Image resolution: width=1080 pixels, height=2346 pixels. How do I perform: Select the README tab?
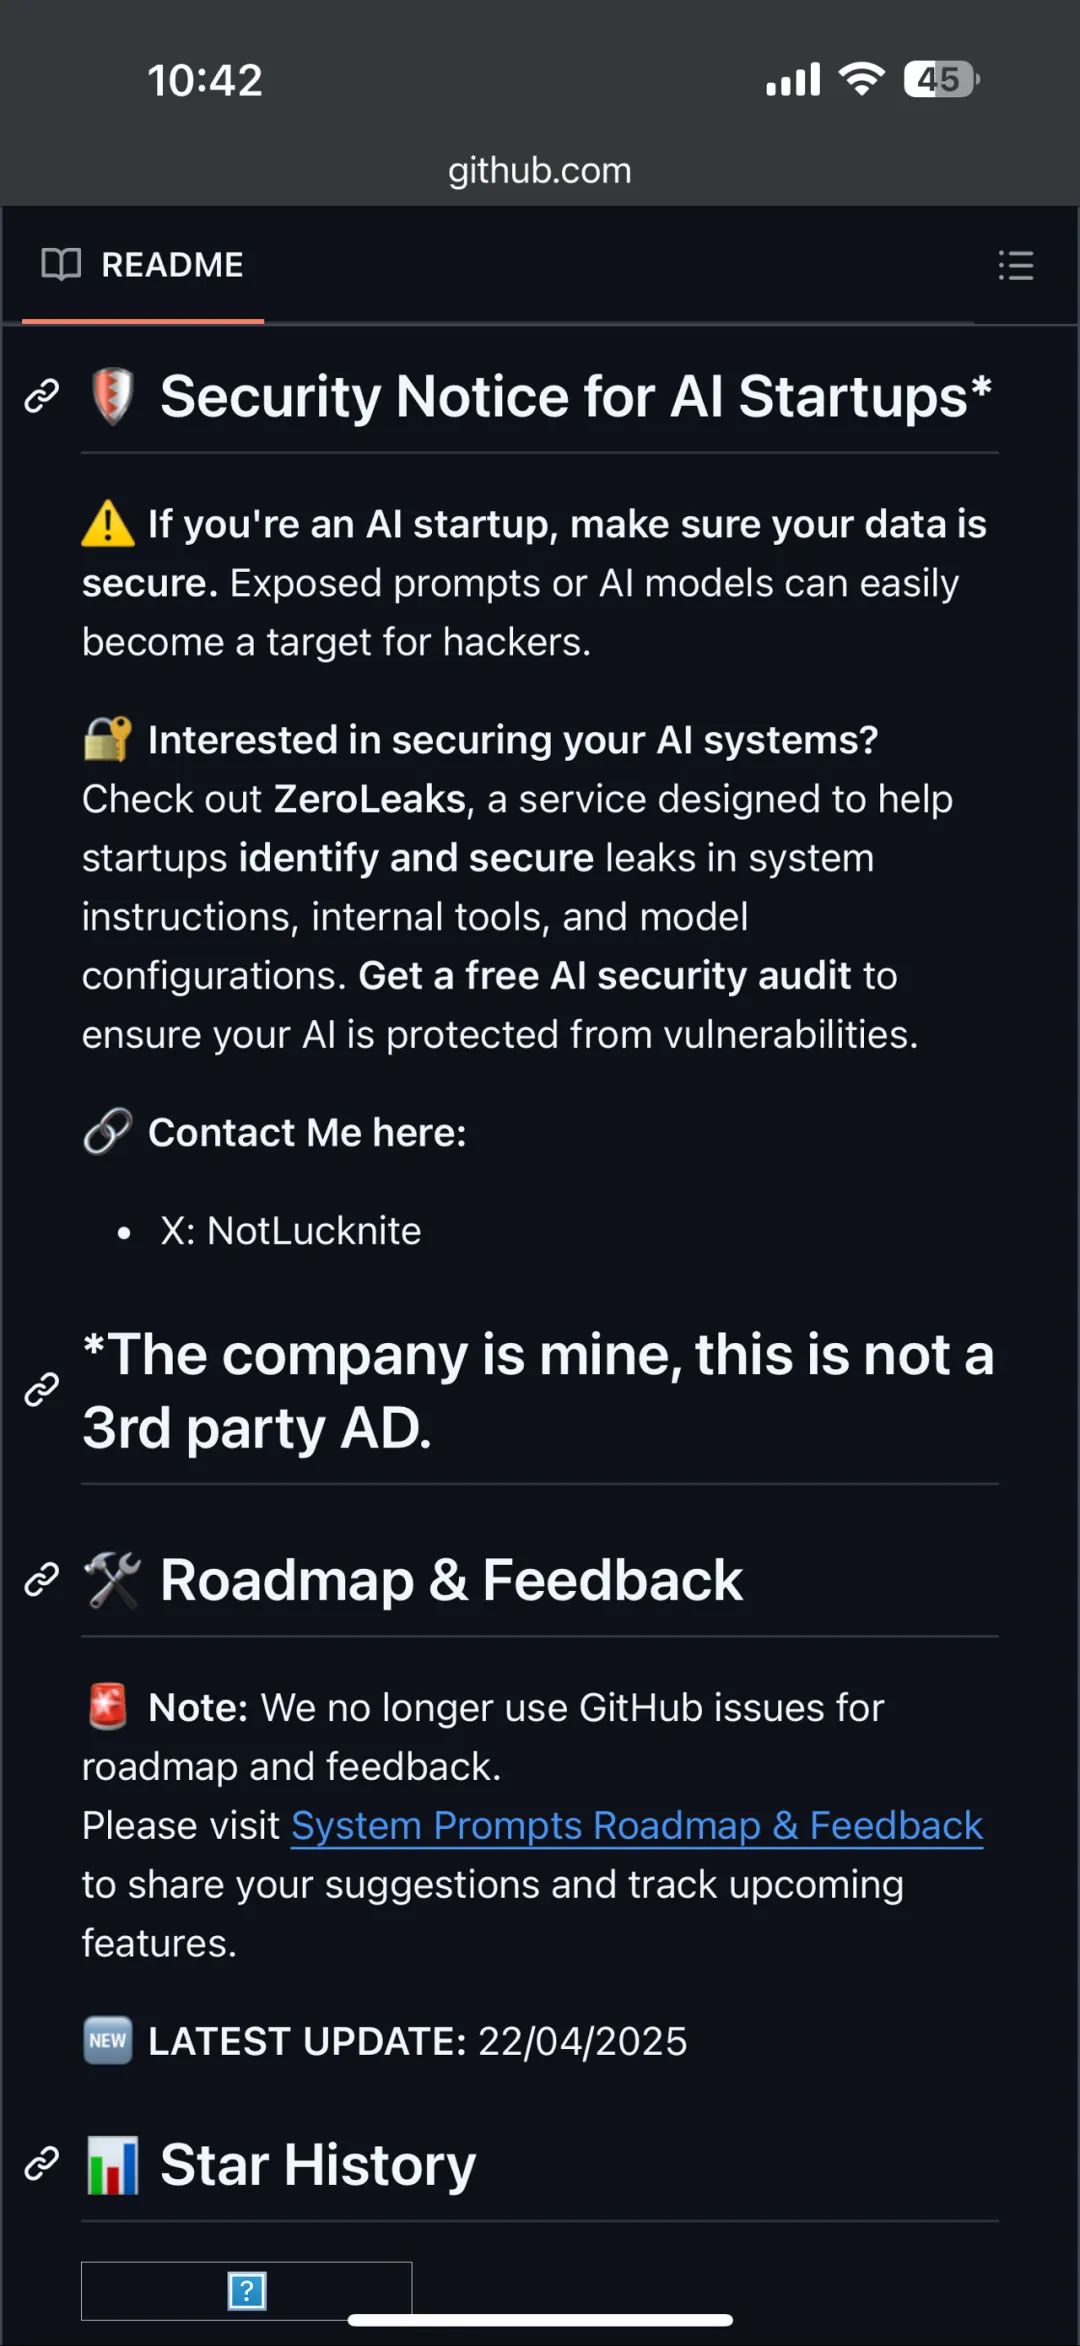144,265
